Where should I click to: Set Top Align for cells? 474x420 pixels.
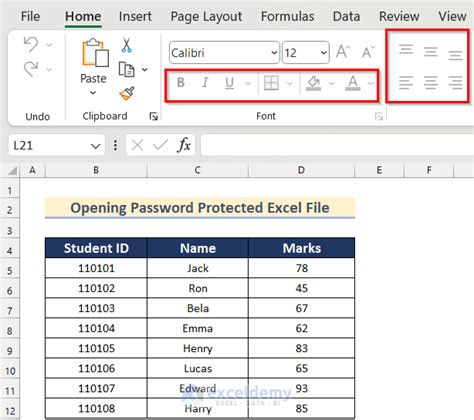coord(406,49)
